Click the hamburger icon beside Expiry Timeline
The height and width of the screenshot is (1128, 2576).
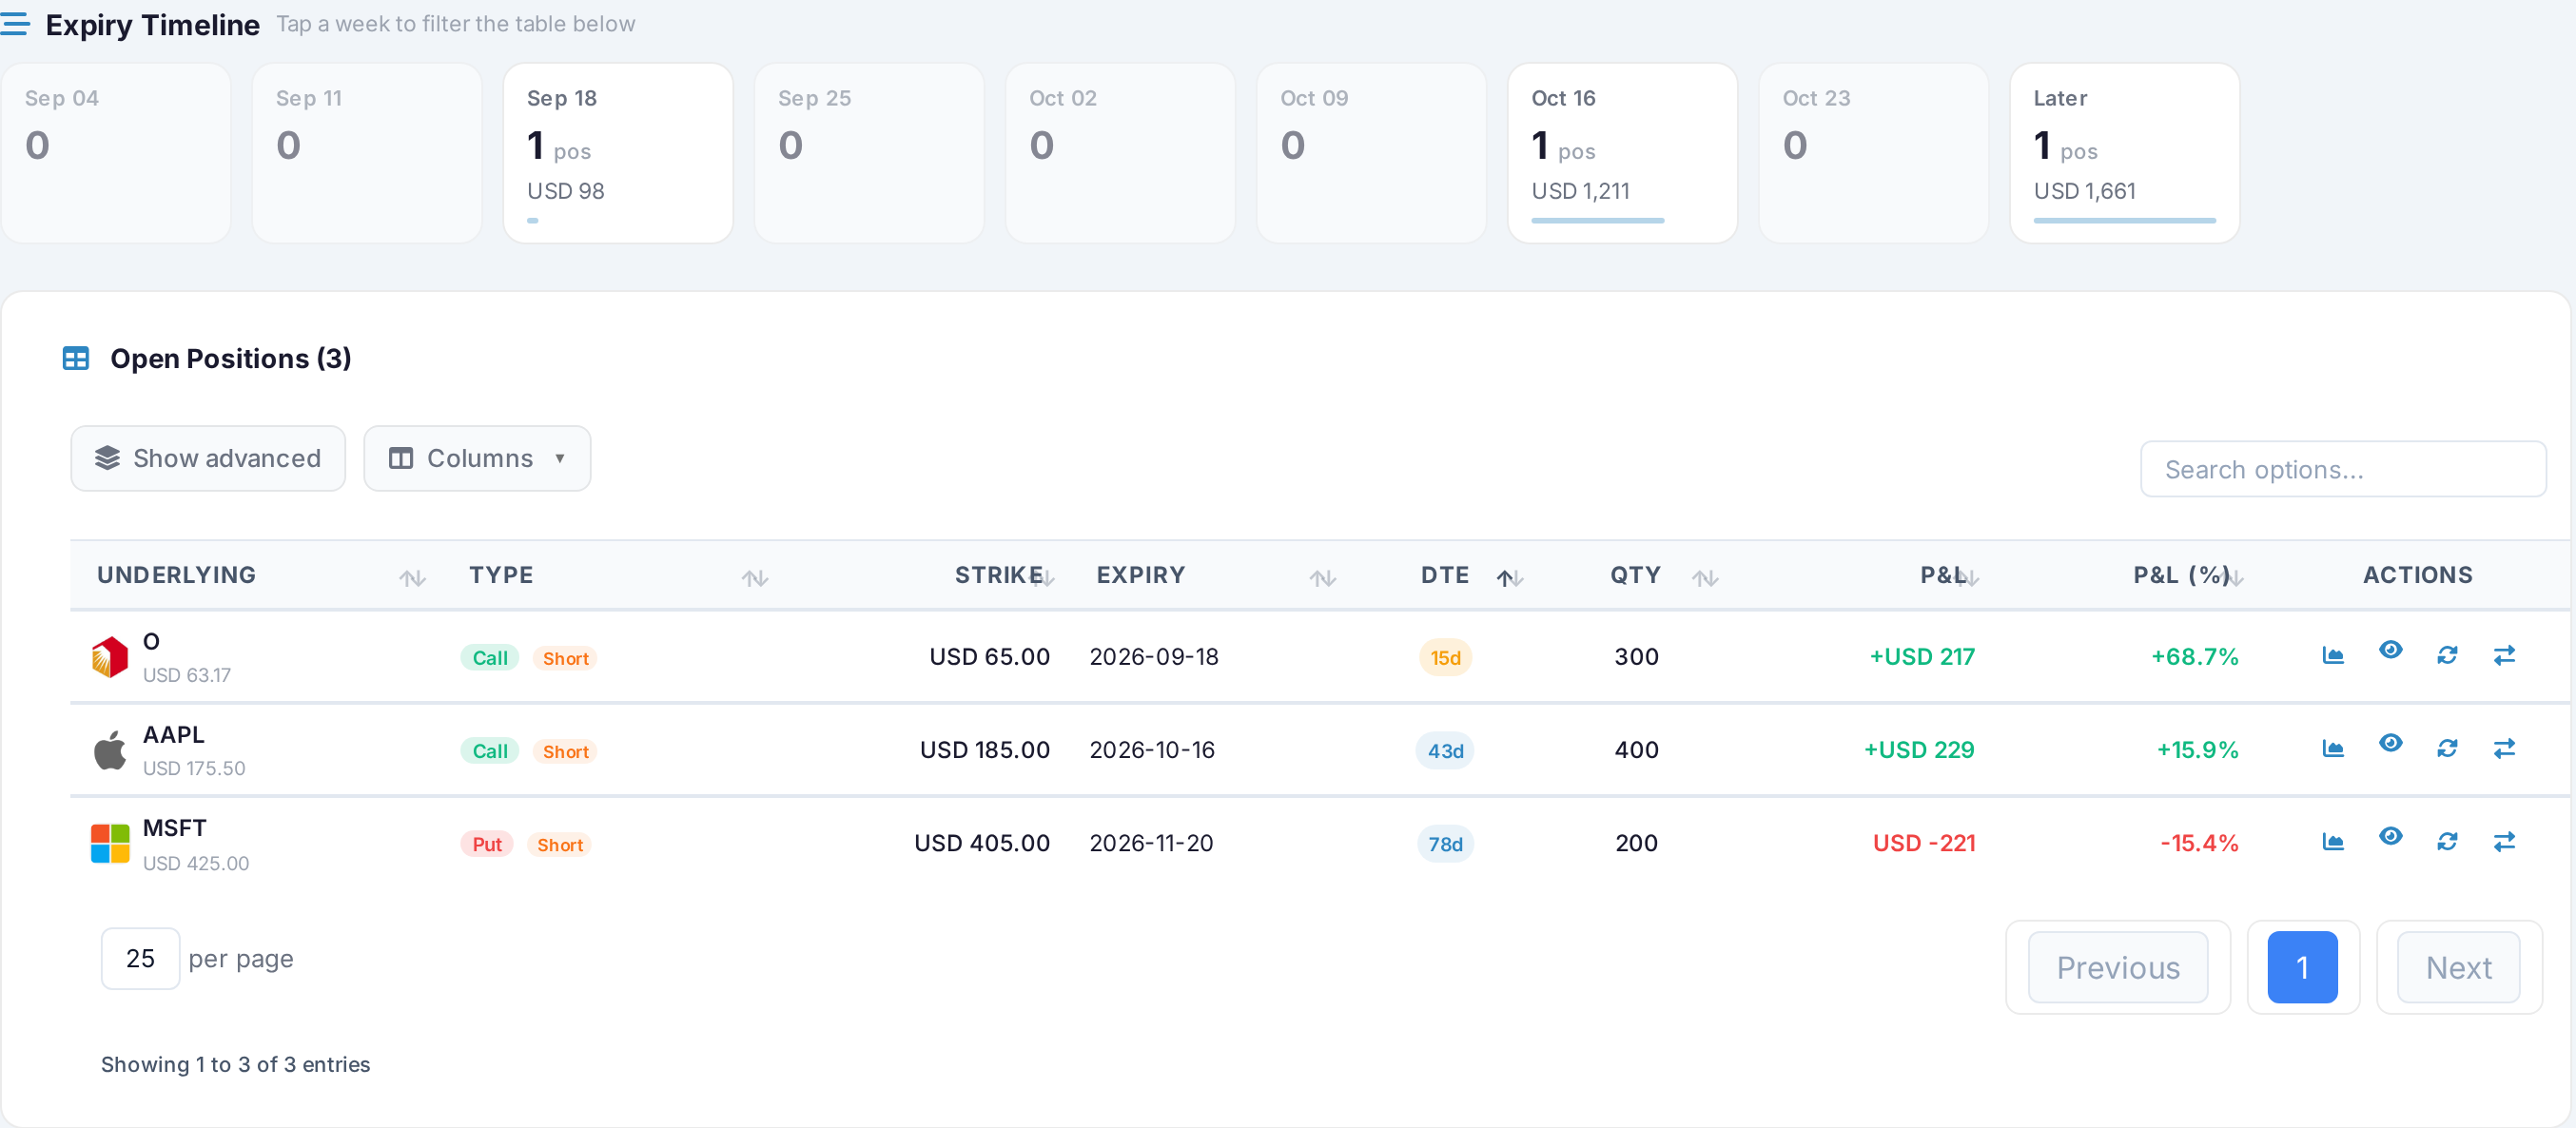coord(15,24)
